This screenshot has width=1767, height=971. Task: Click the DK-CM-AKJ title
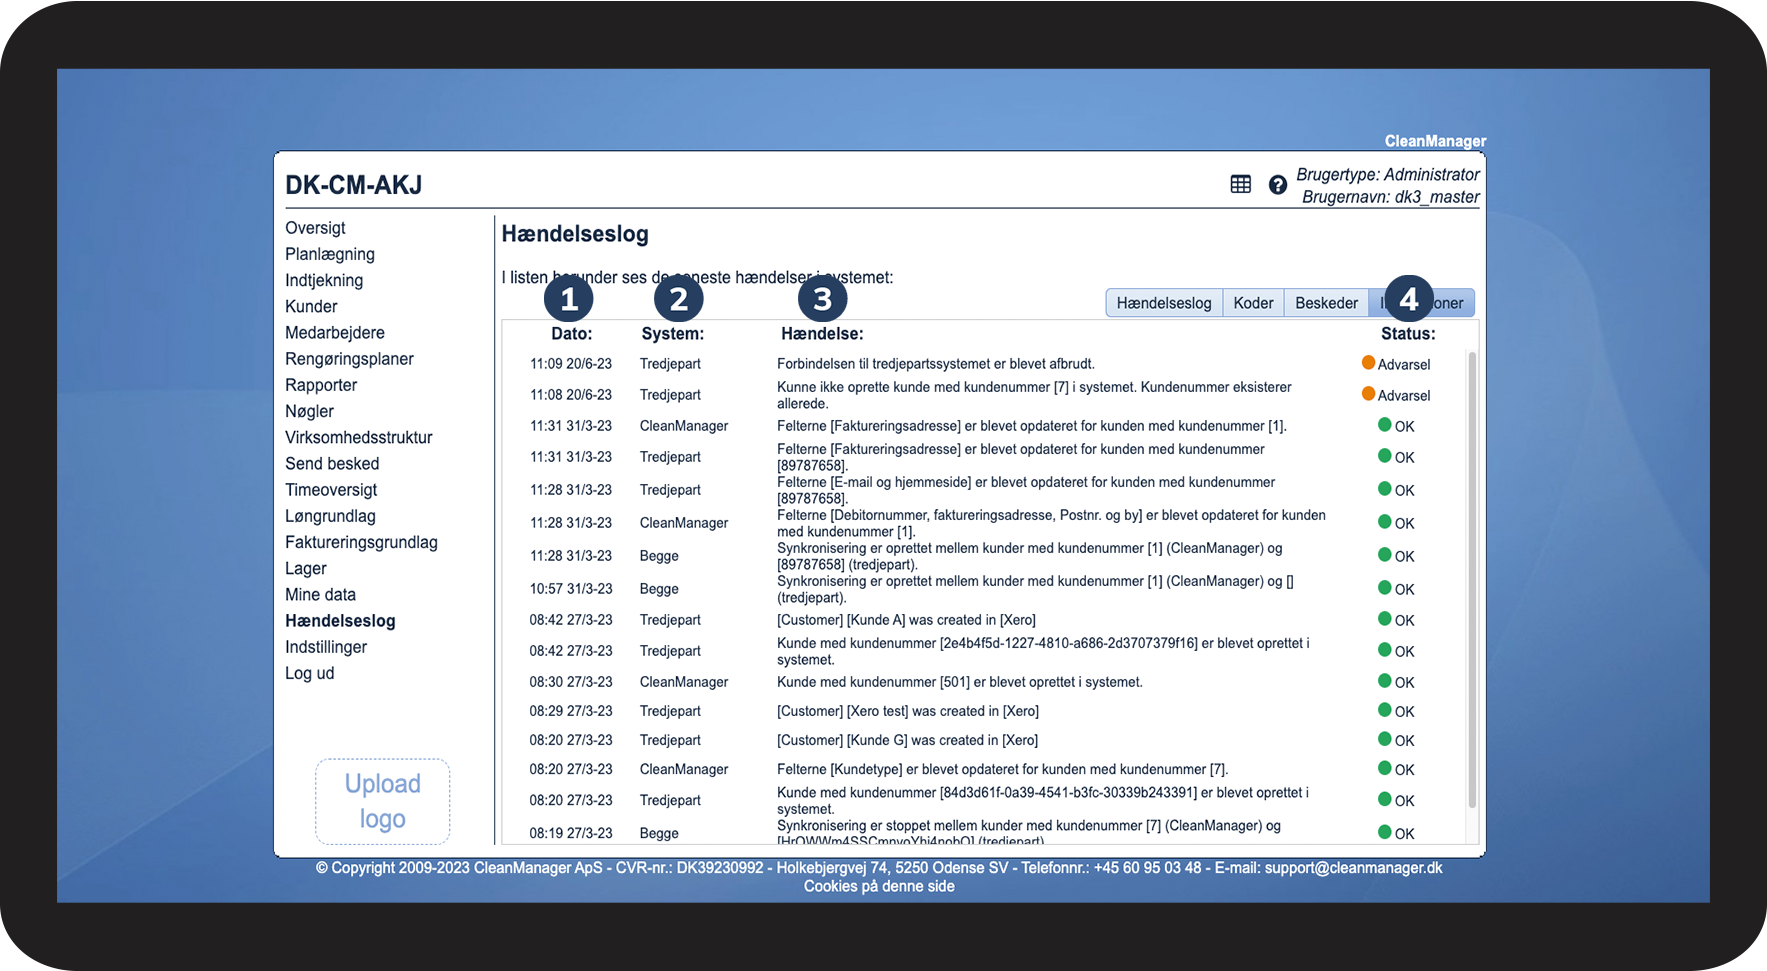(x=353, y=185)
